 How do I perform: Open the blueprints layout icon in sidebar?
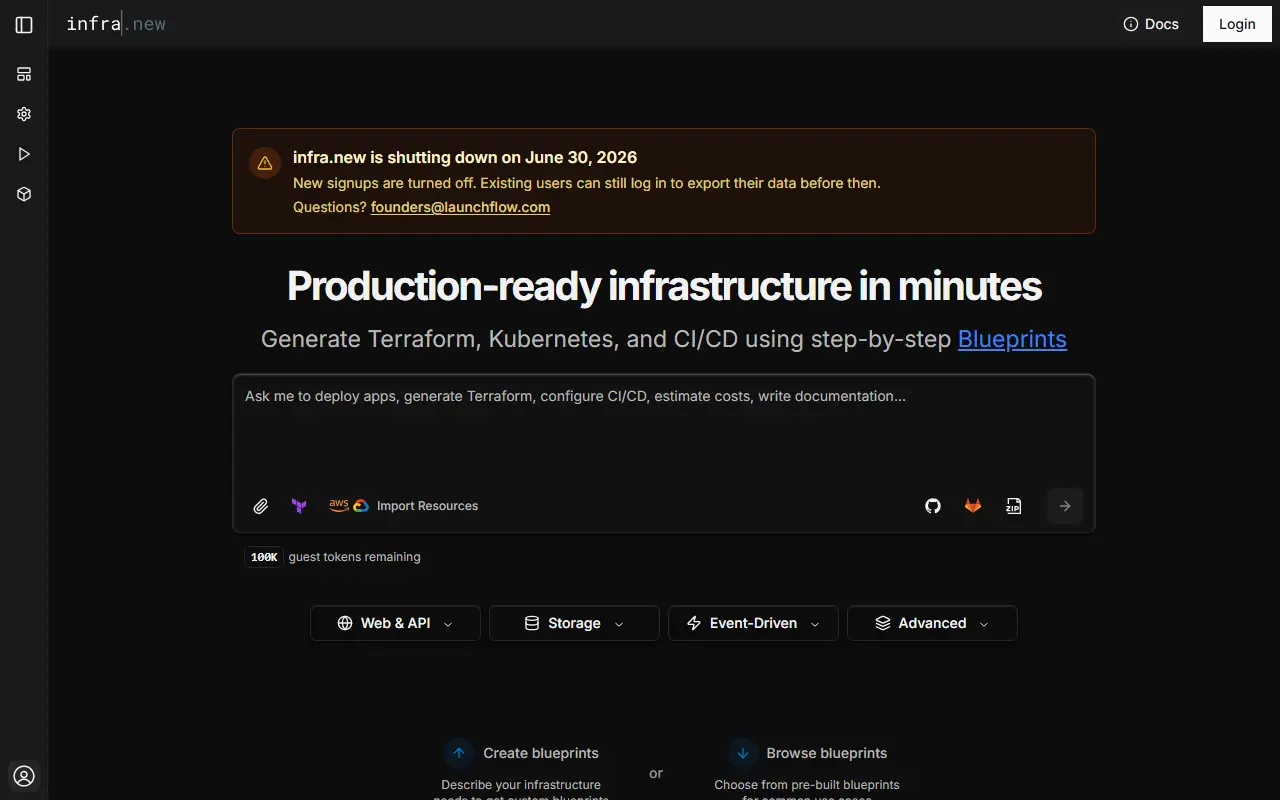[24, 74]
